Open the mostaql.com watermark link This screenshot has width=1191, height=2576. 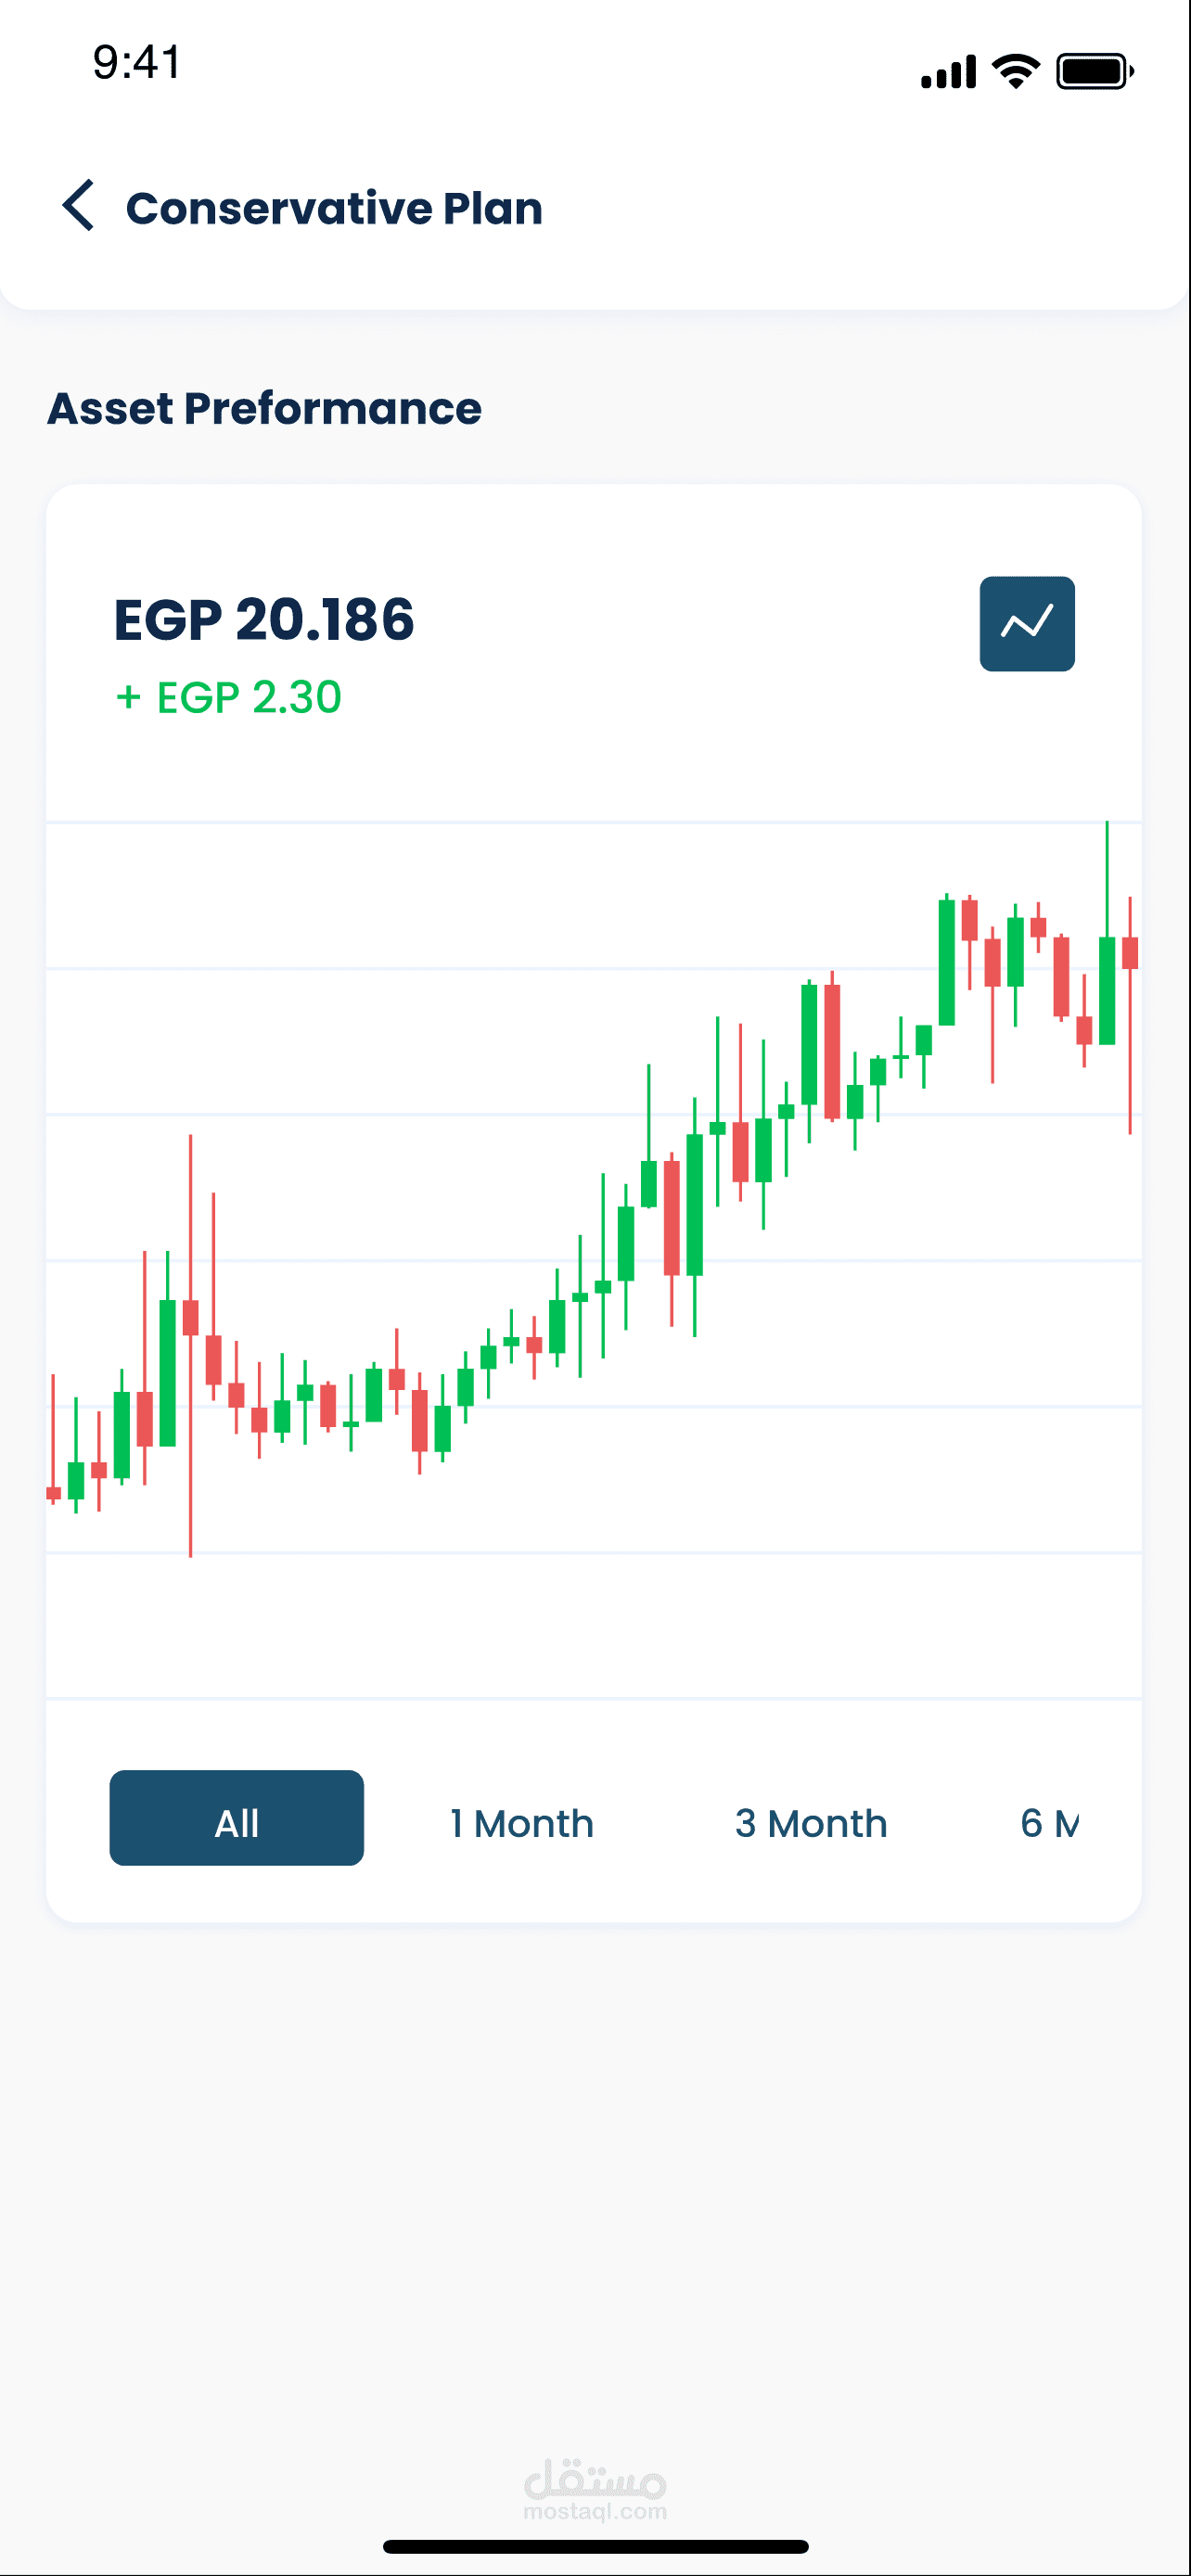point(595,2490)
